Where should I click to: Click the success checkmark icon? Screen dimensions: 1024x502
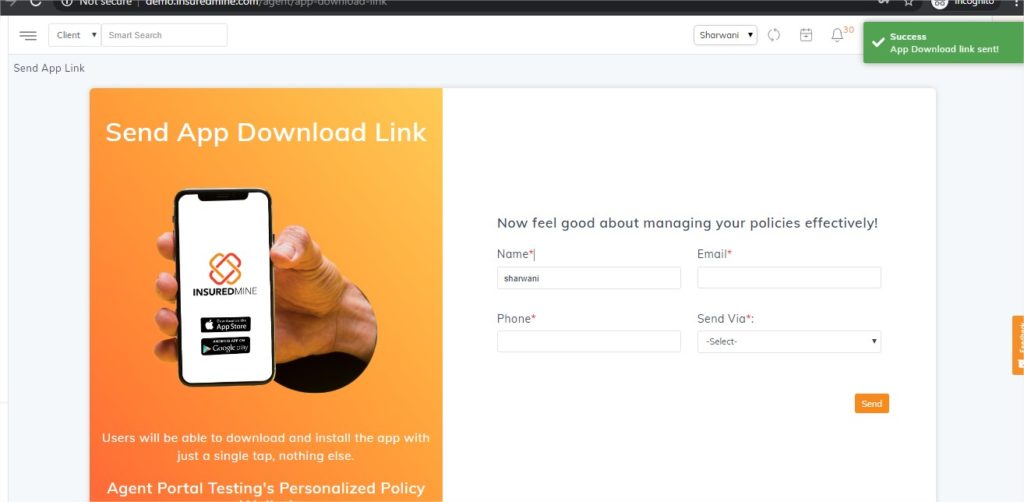[878, 42]
